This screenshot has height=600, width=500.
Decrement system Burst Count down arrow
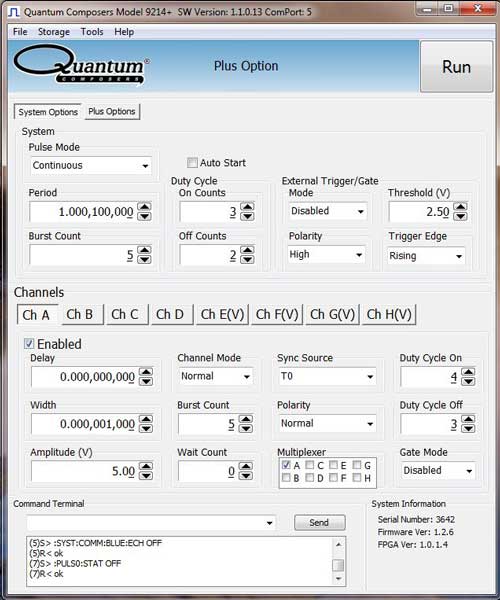[145, 259]
